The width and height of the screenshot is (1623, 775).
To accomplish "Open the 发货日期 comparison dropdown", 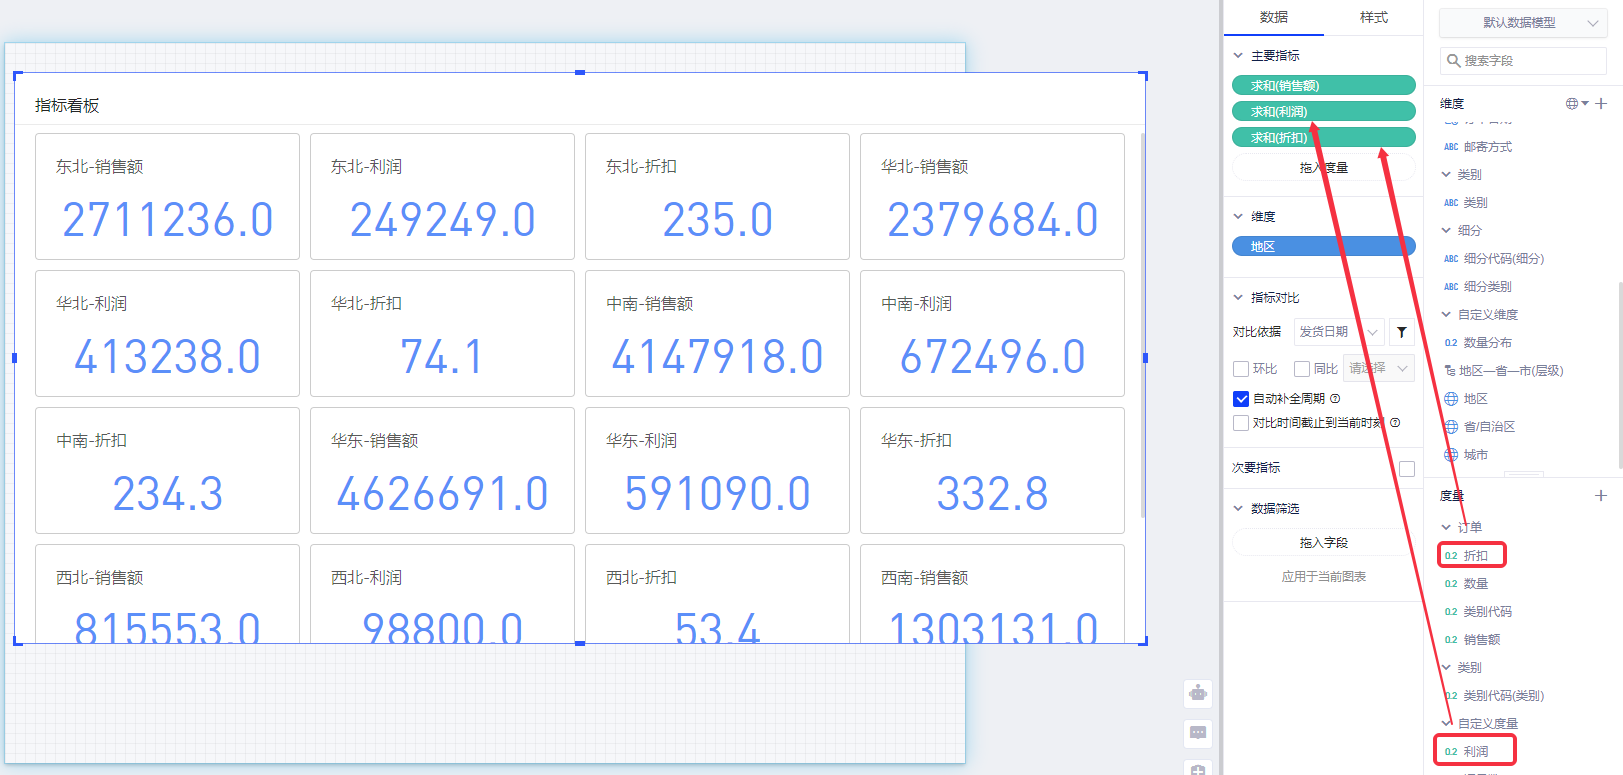I will (x=1339, y=332).
